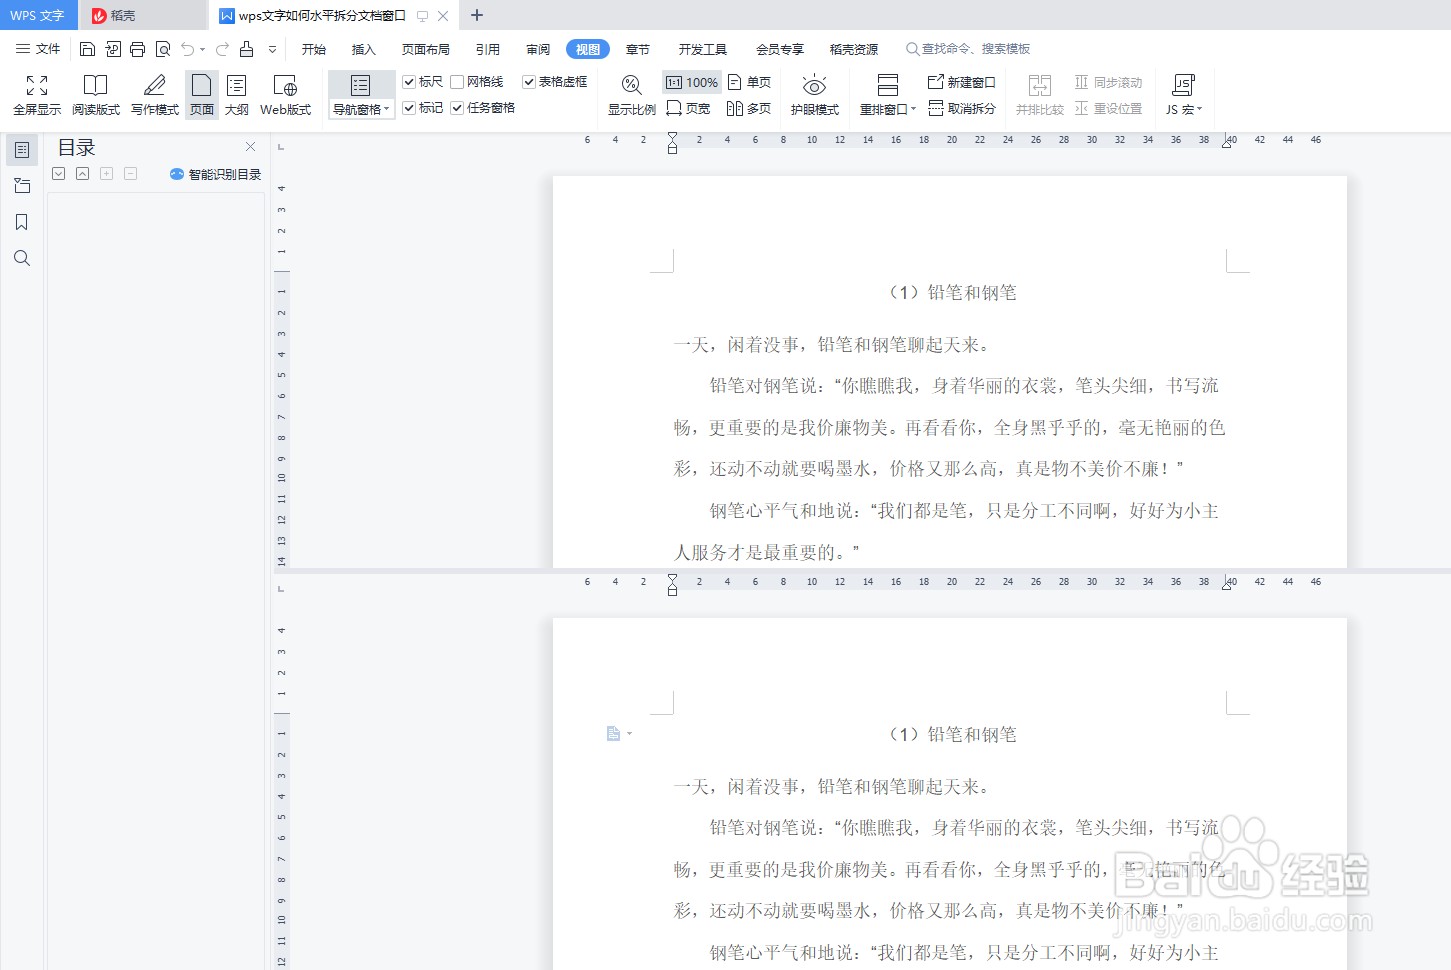This screenshot has height=970, width=1451.
Task: Switch to 大纲 outline view
Action: point(236,95)
